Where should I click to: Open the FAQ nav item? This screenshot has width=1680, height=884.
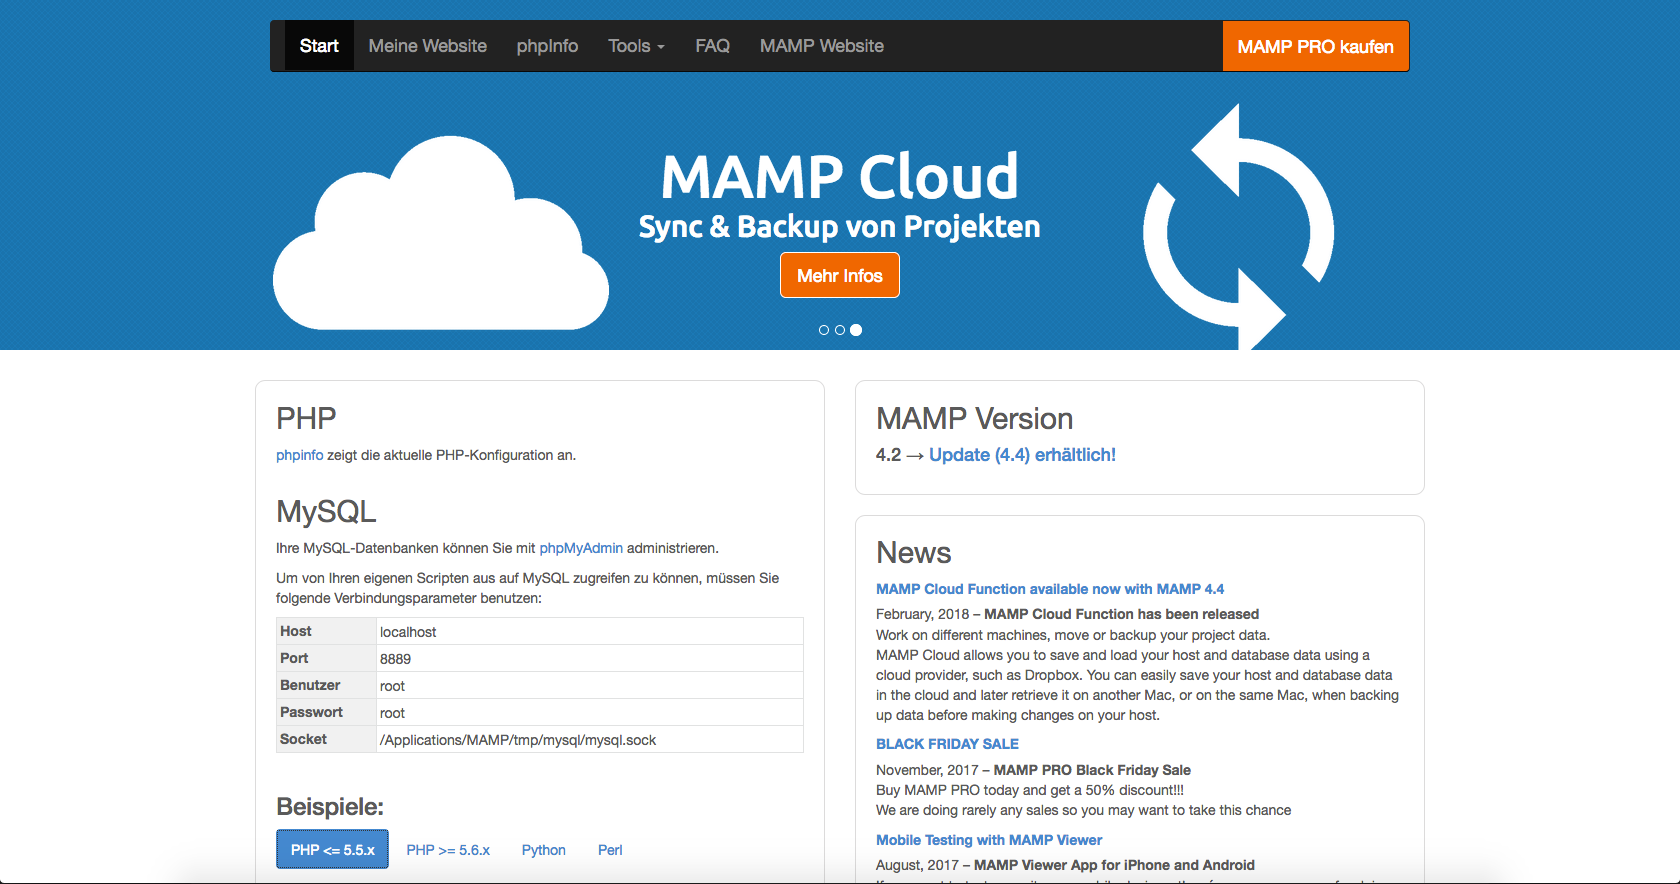712,46
